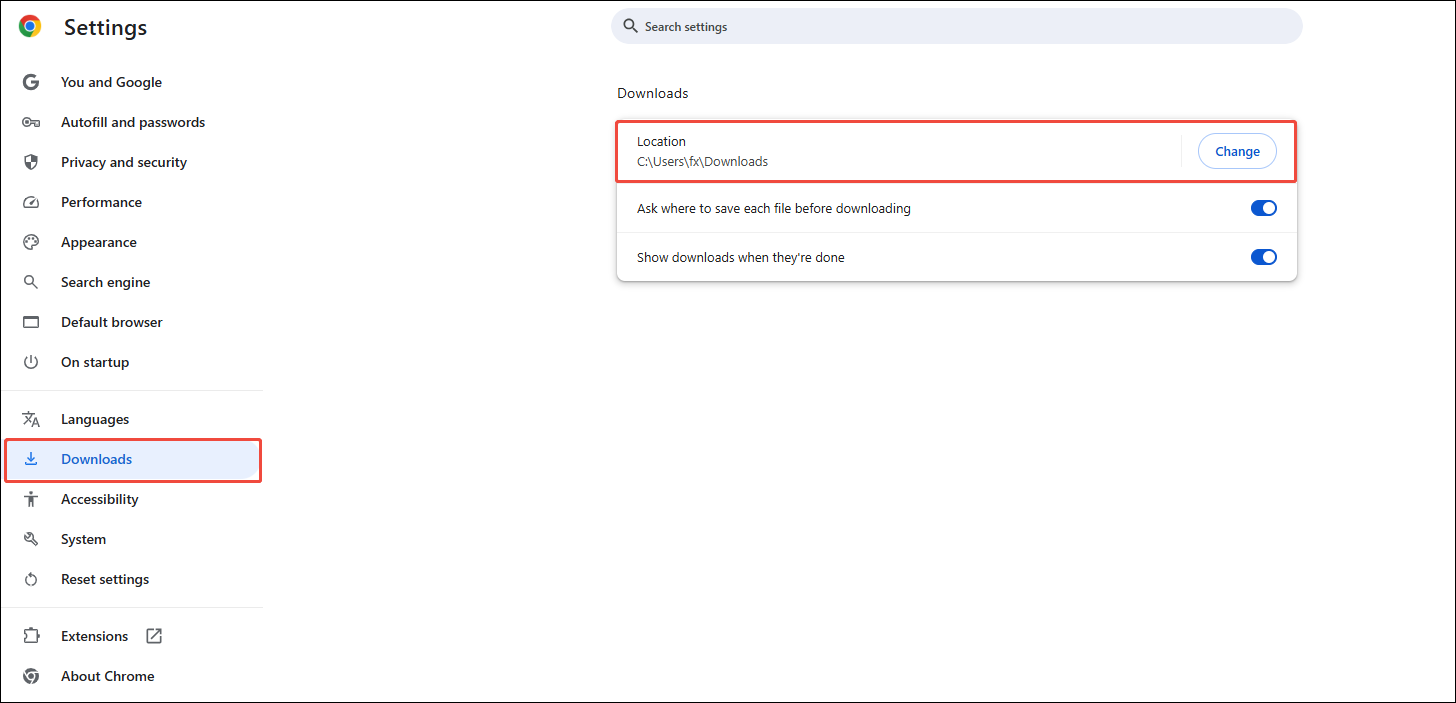
Task: Click the 'Ask where to save each file' label
Action: coord(773,208)
